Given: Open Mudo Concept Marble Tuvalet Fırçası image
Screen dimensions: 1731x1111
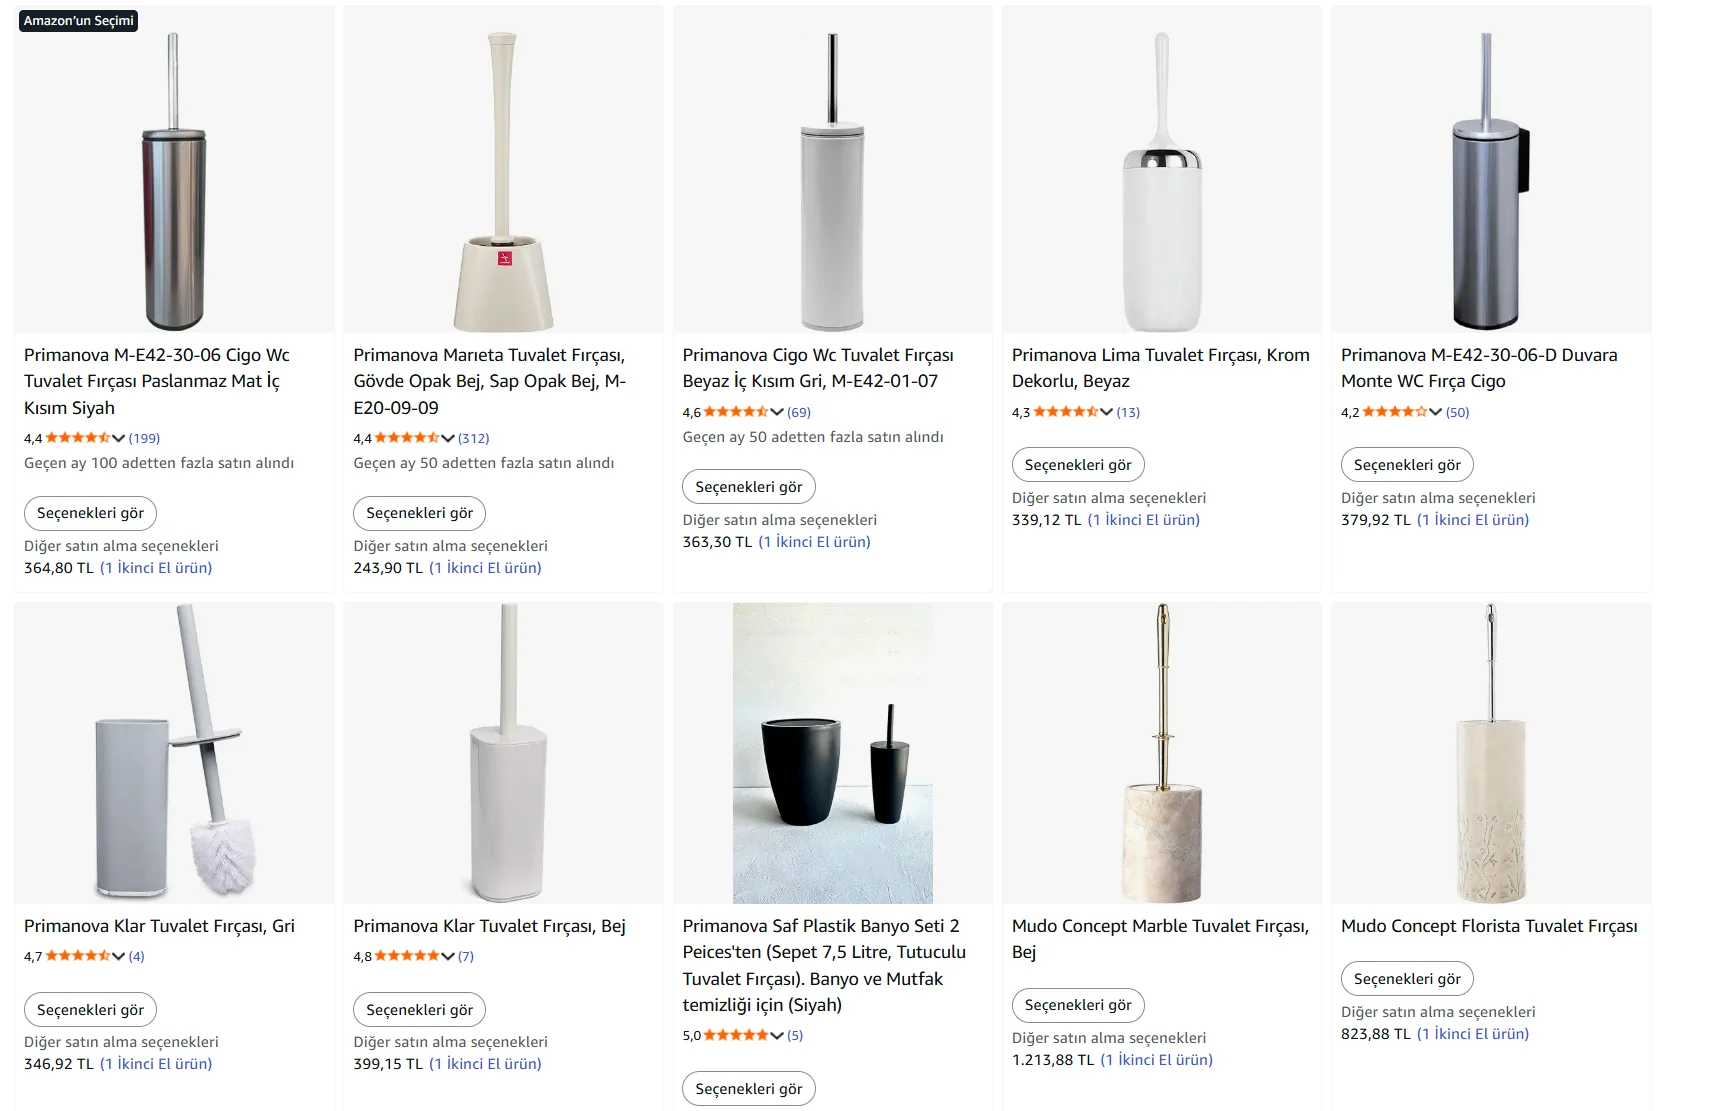Looking at the screenshot, I should (x=1161, y=753).
